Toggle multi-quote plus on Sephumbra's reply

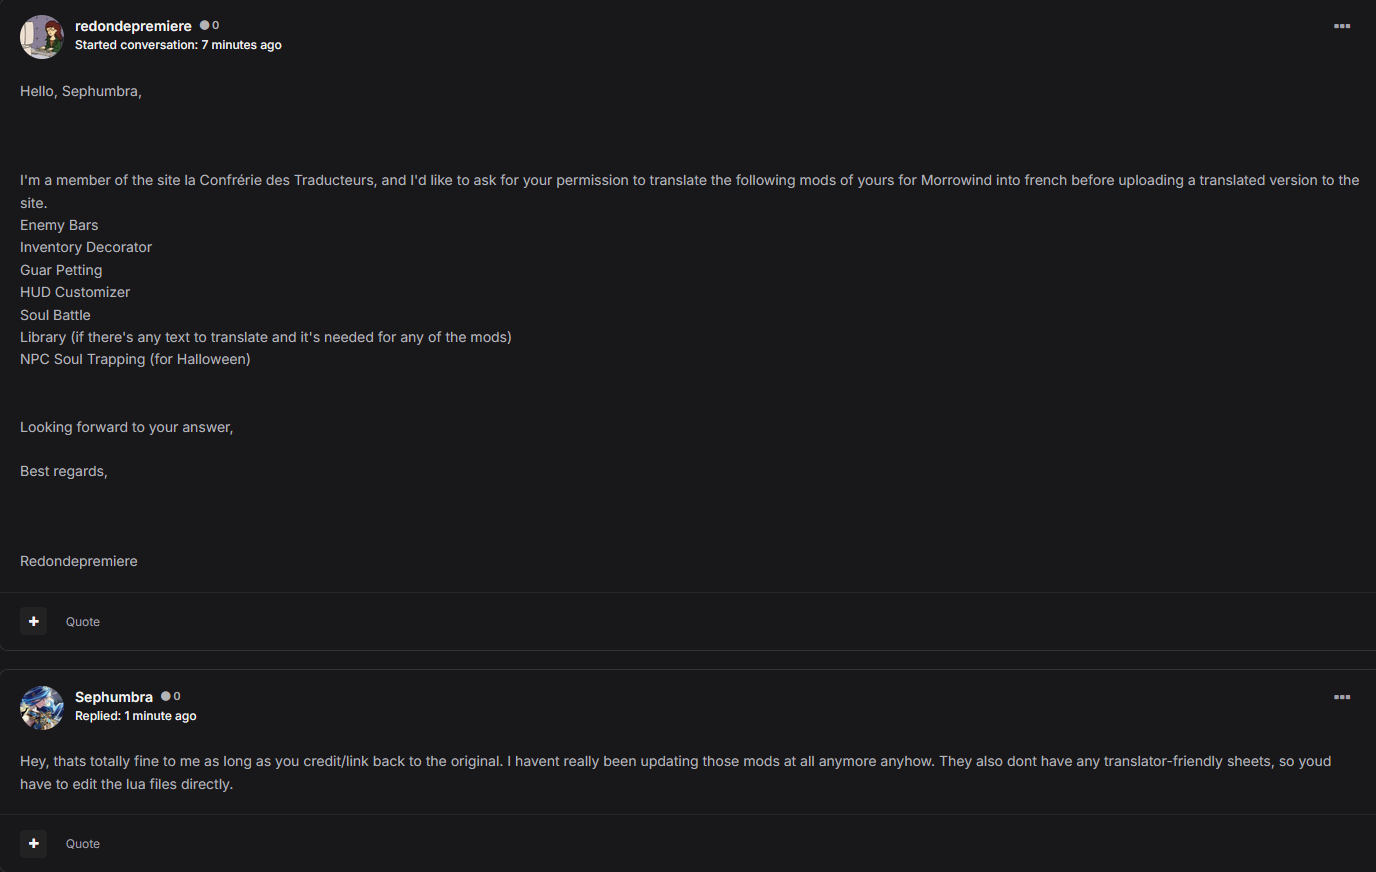pyautogui.click(x=34, y=843)
